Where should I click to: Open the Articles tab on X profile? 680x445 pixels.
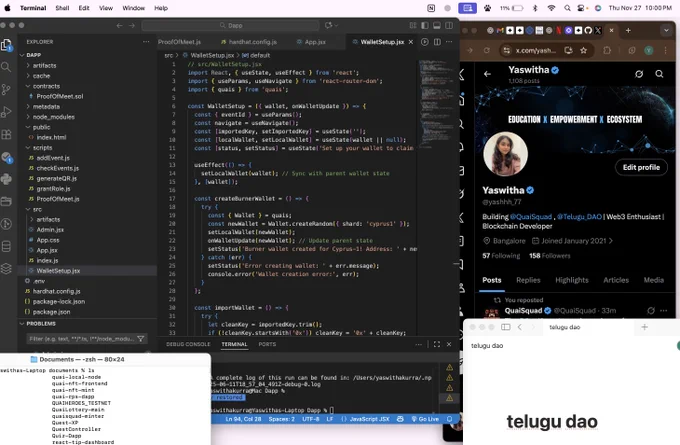[x=616, y=280]
